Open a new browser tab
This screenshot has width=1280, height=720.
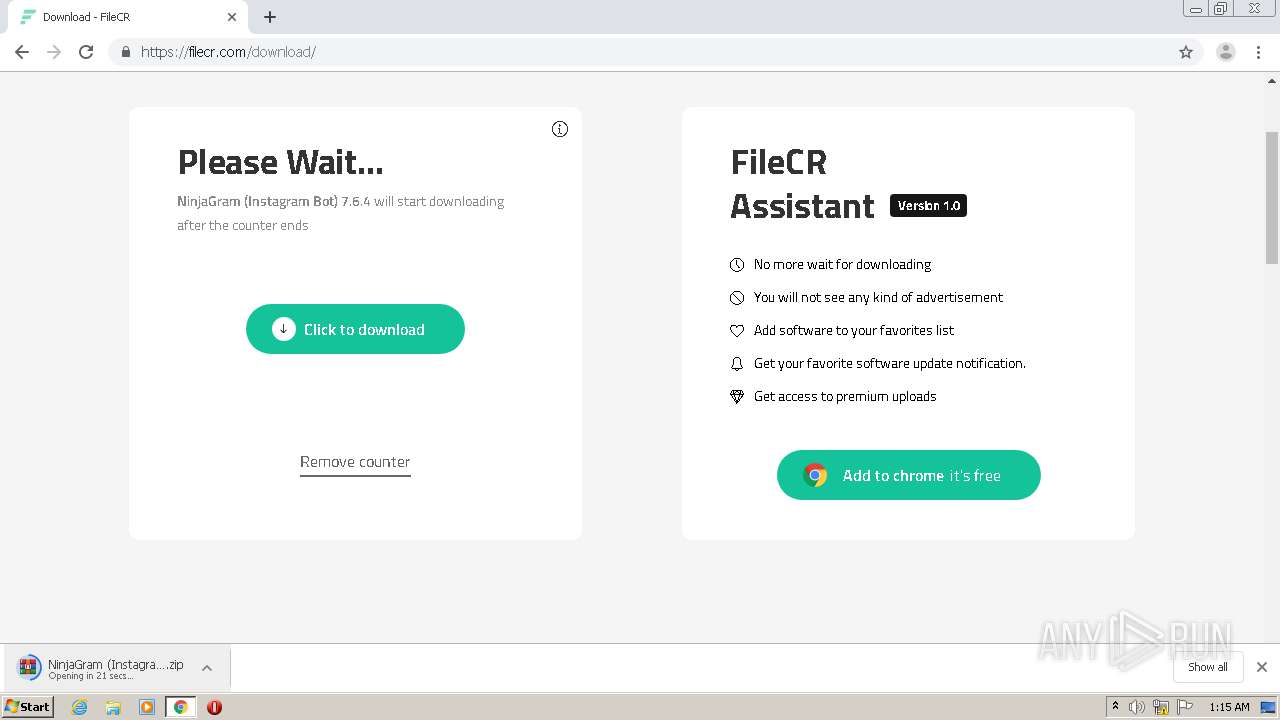(x=270, y=17)
